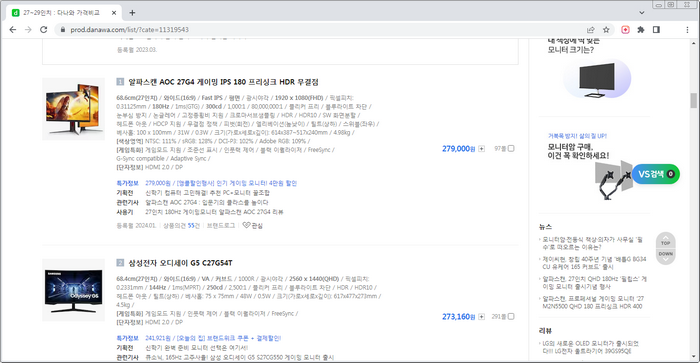Open news 제이씨현 창립 40주년 article
Viewport: 700px width, 363px height.
pos(594,263)
